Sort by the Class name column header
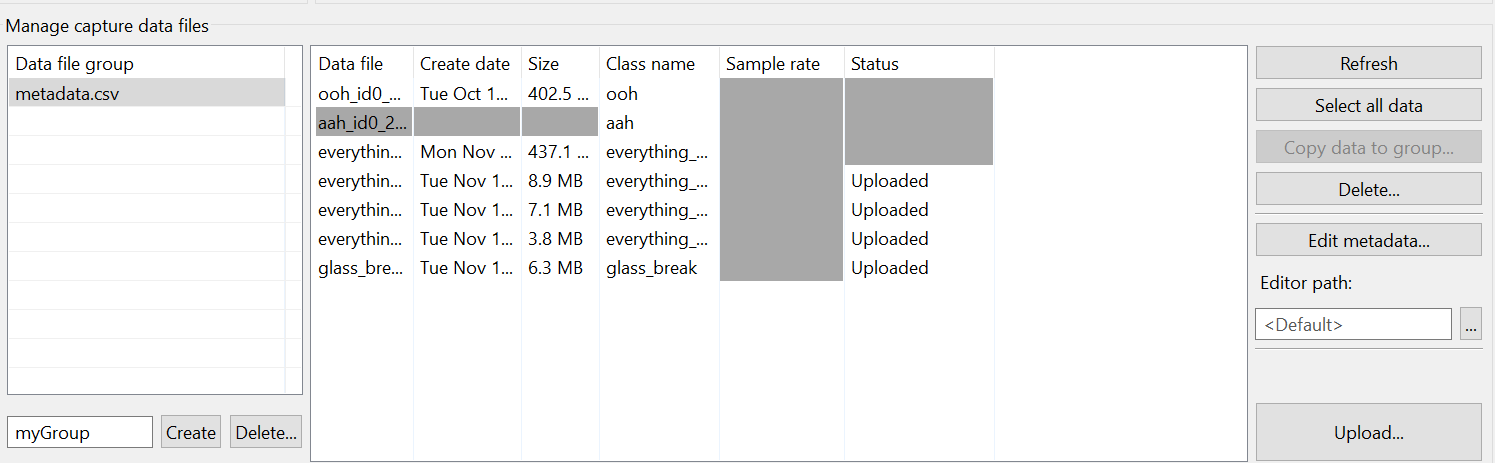1495x463 pixels. (x=650, y=64)
